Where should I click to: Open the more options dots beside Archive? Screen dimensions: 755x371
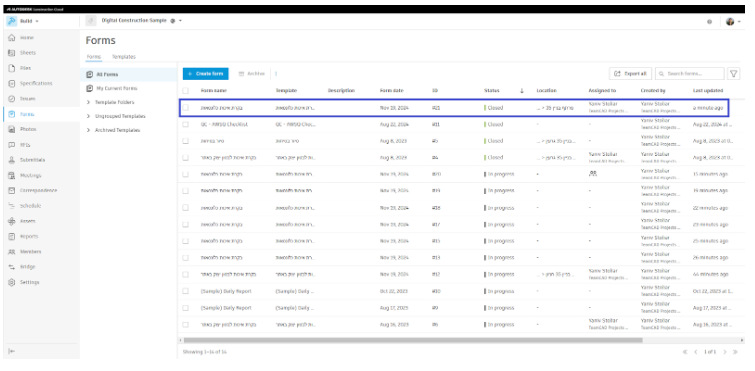[x=276, y=74]
